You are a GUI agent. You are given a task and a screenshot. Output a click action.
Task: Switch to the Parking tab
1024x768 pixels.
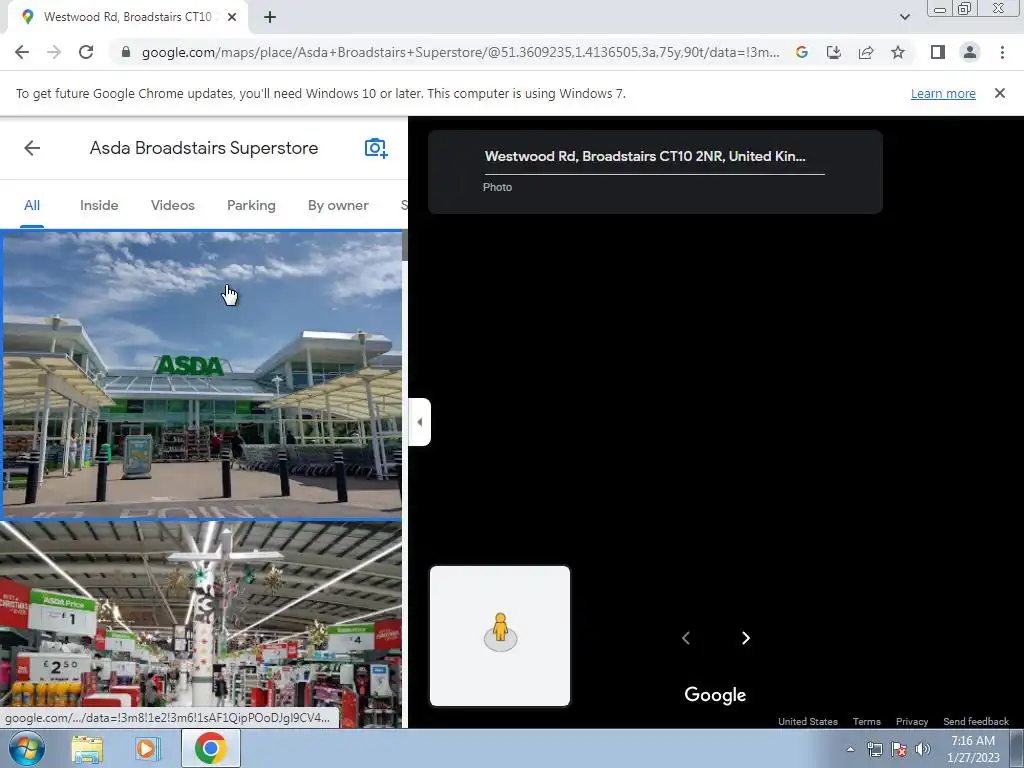(251, 205)
